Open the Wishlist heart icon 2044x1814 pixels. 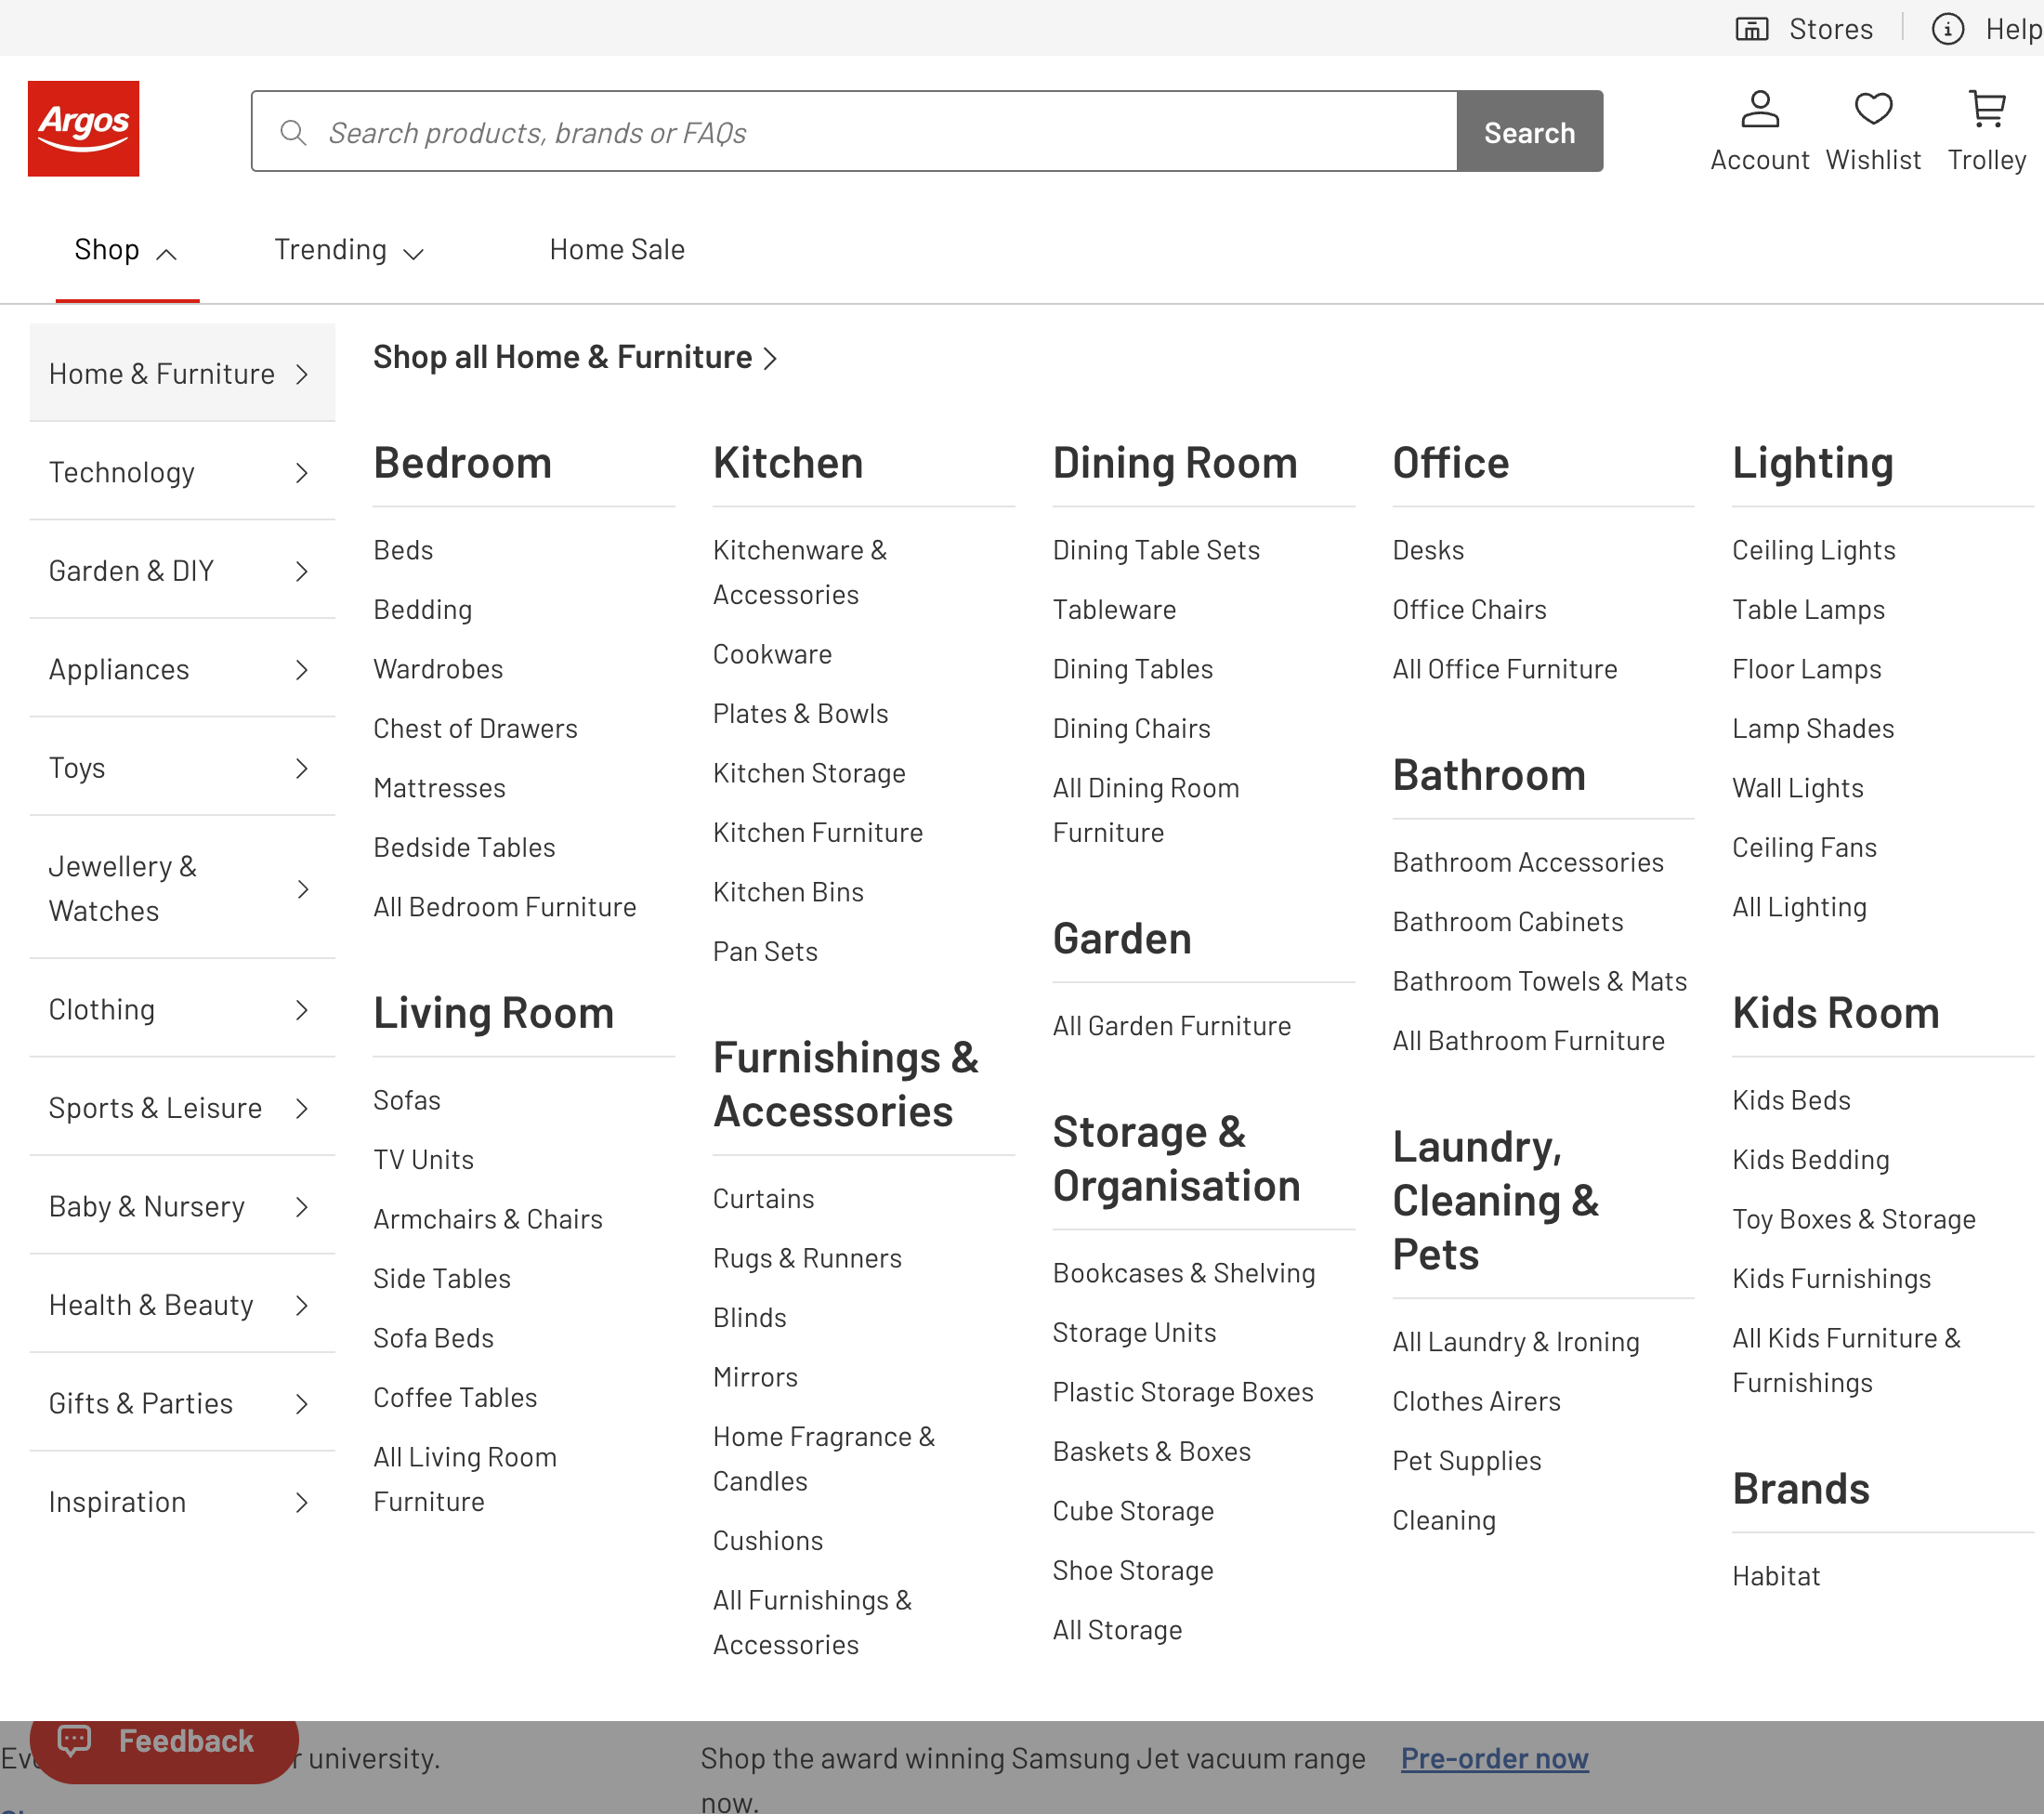pyautogui.click(x=1873, y=110)
